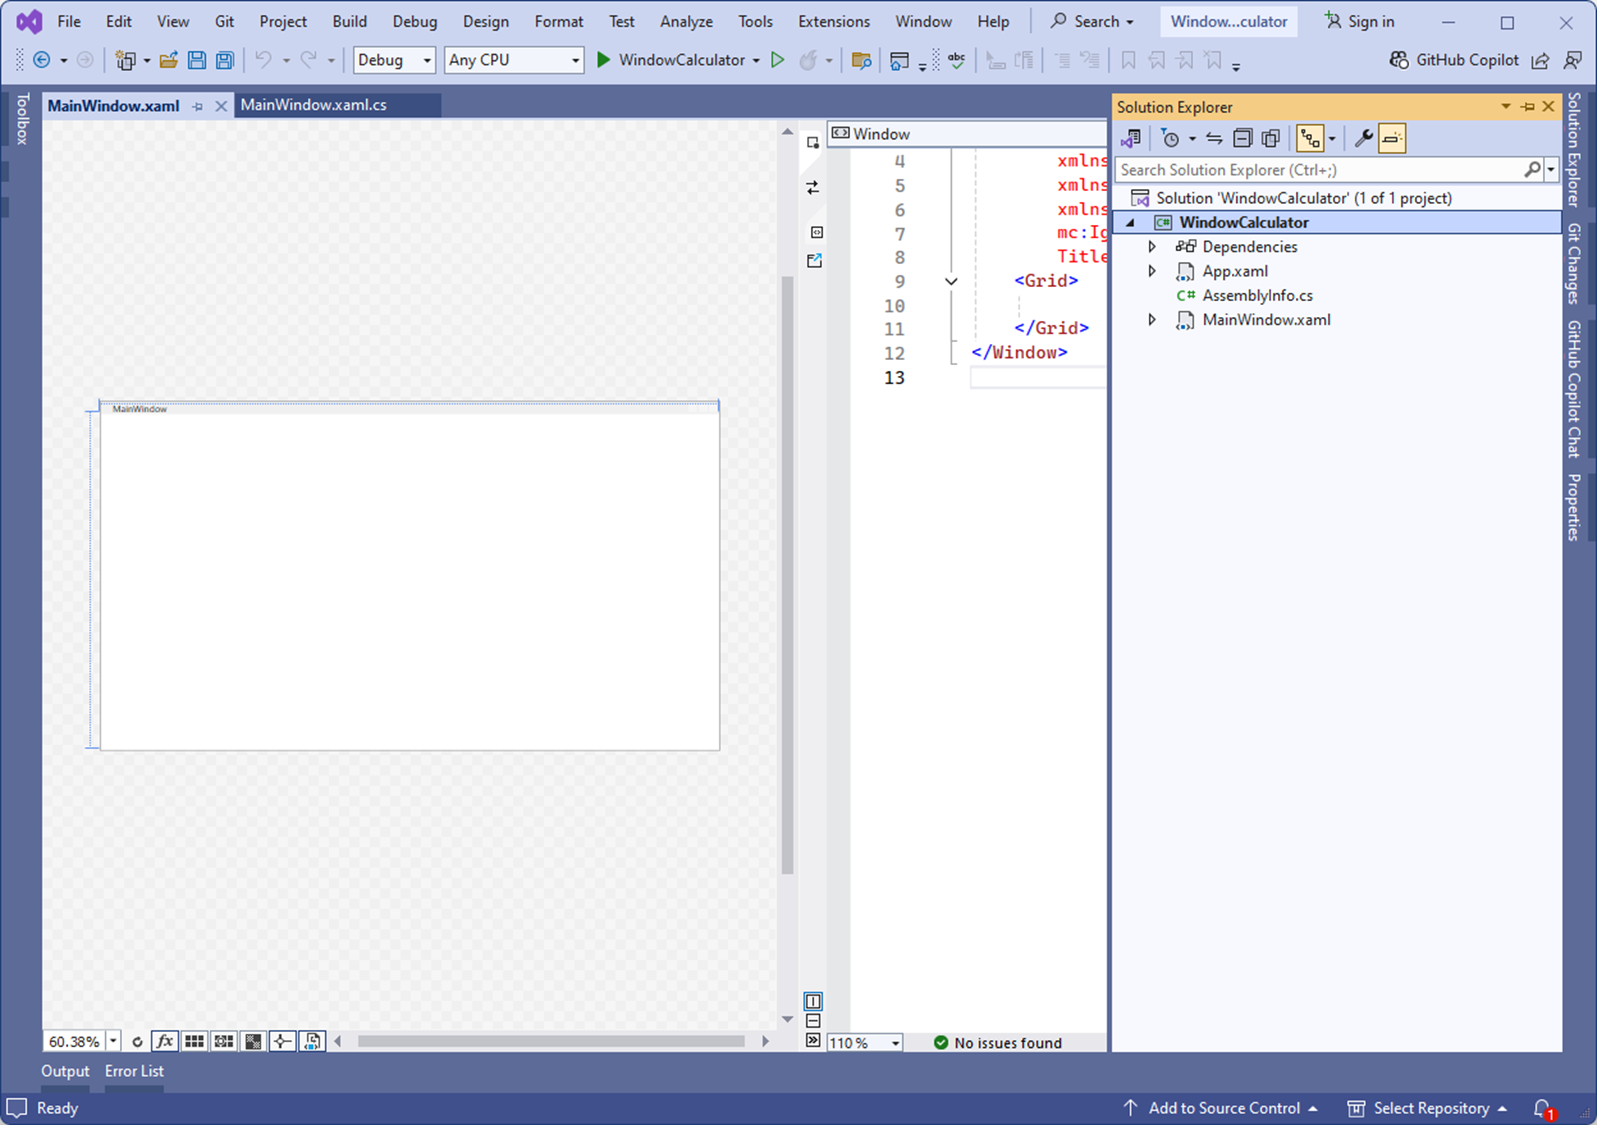Image resolution: width=1597 pixels, height=1125 pixels.
Task: Click Show All Files icon in Solution Explorer
Action: [1271, 139]
